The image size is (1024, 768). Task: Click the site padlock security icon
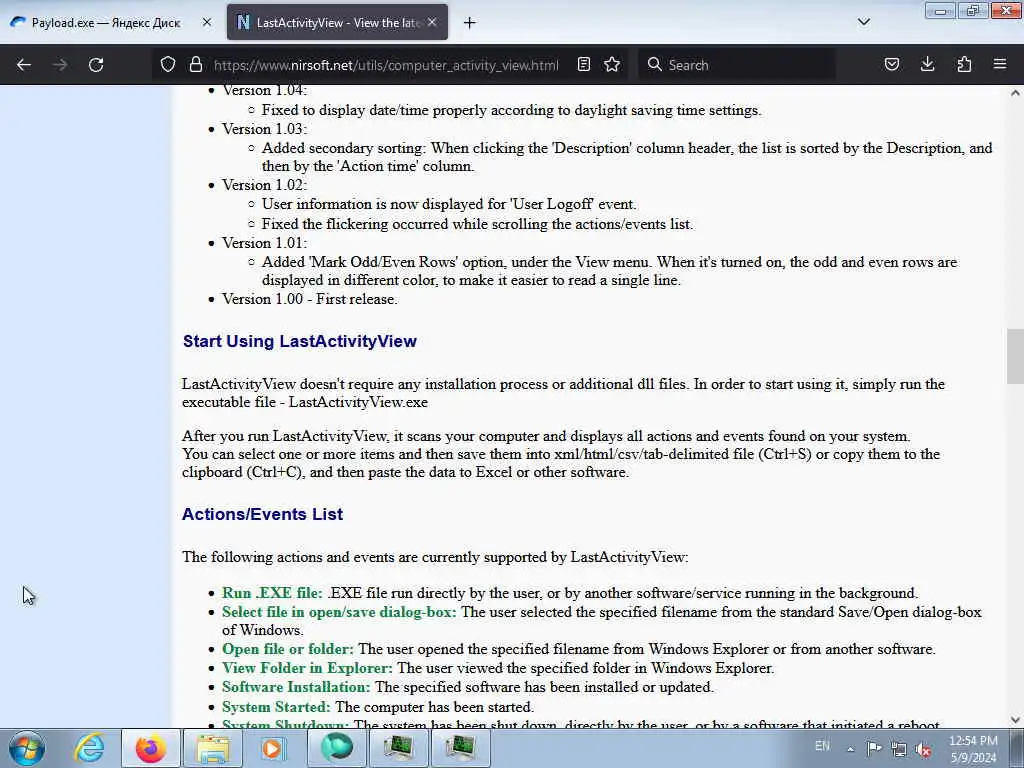click(195, 65)
